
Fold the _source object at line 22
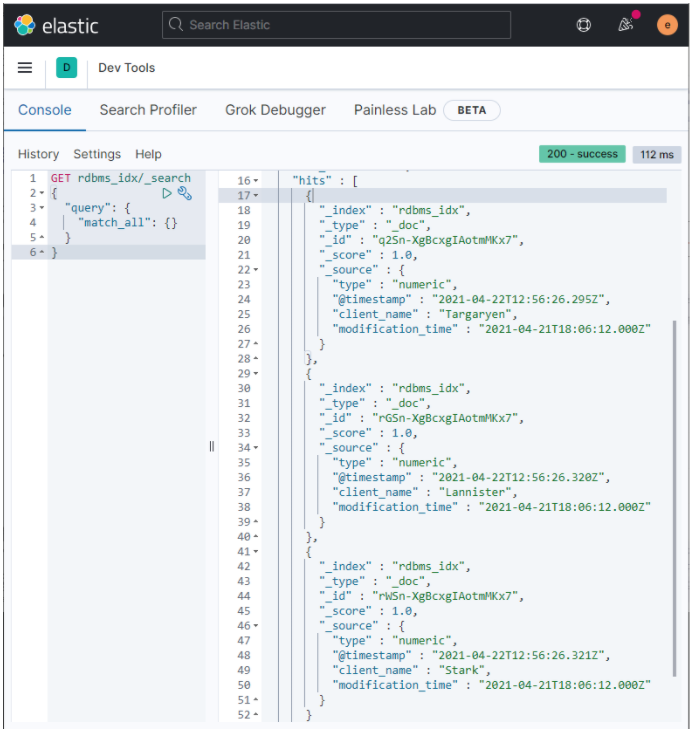pyautogui.click(x=255, y=270)
